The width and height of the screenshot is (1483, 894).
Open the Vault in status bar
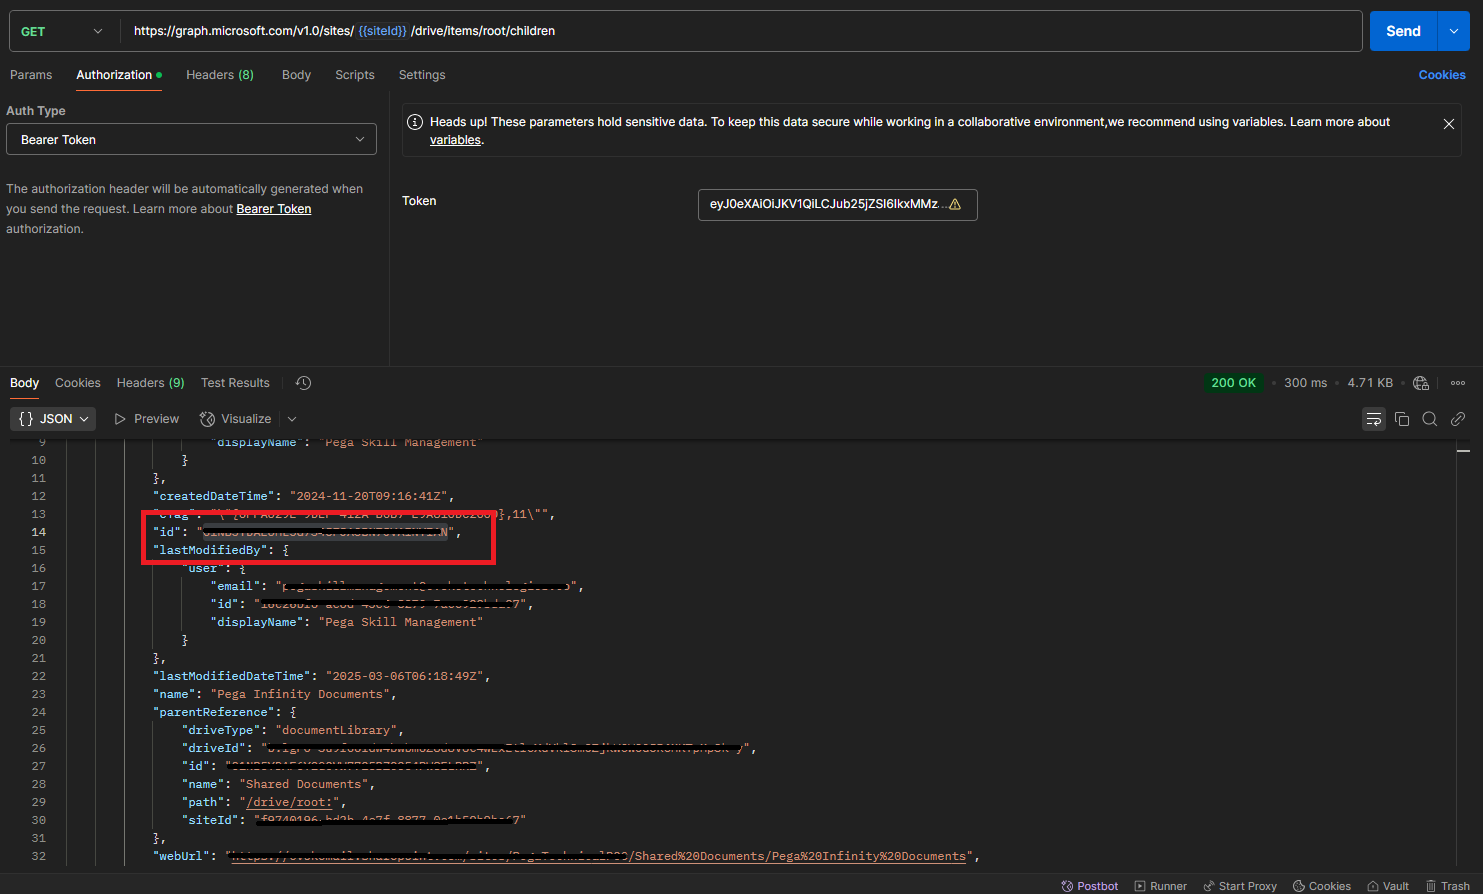1388,886
